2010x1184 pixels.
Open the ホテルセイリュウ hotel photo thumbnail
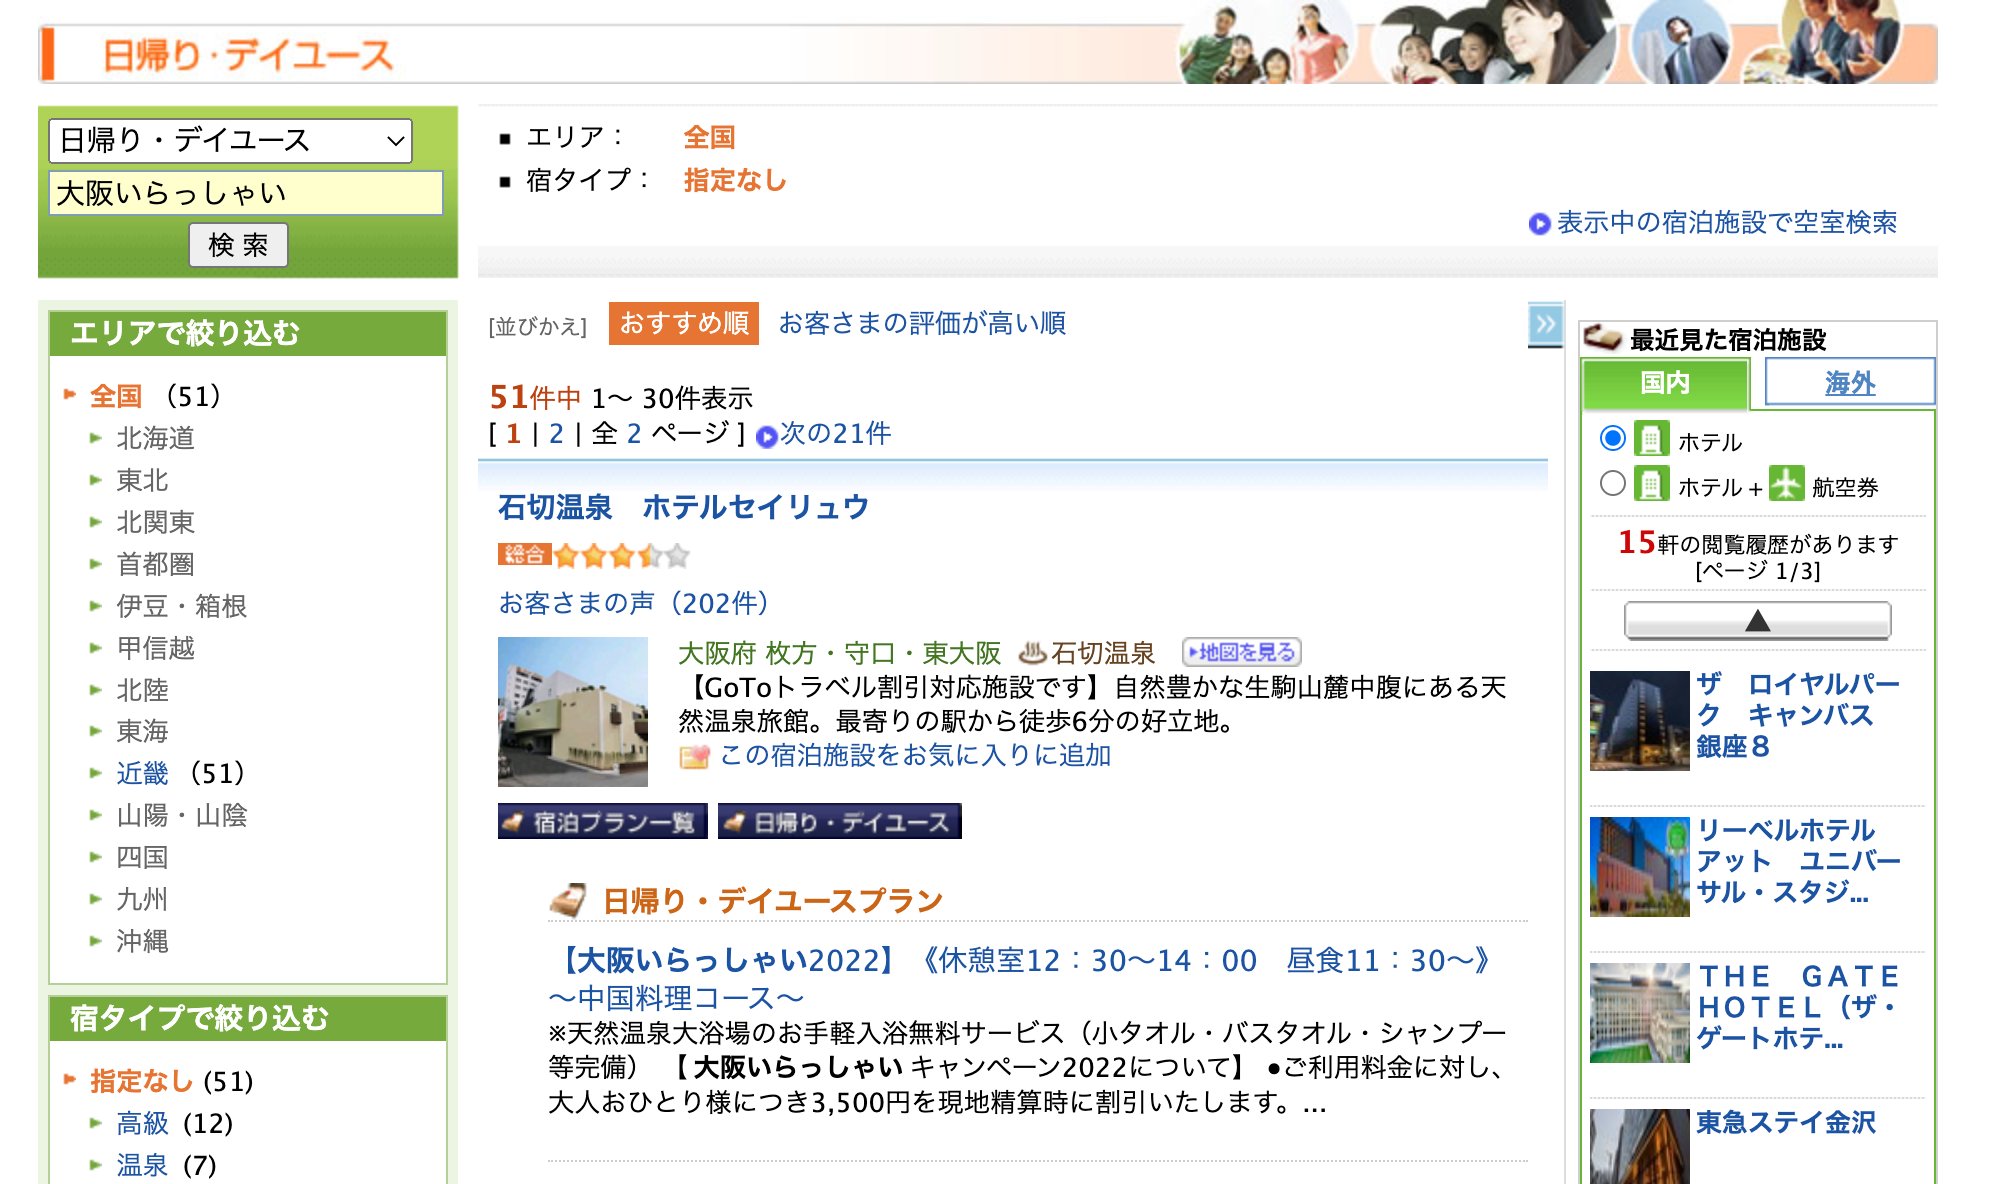pyautogui.click(x=573, y=712)
